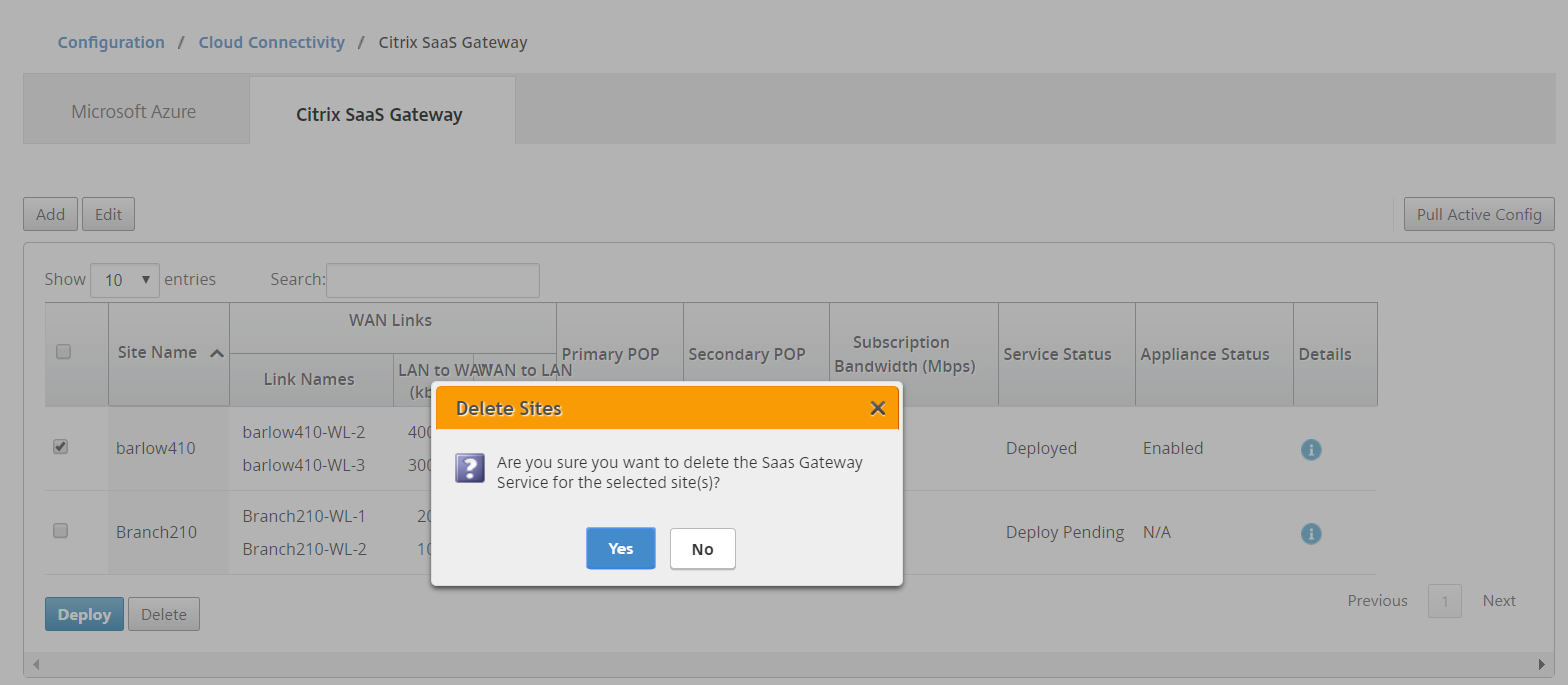1568x685 pixels.
Task: Click the Pull Active Config button
Action: 1478,214
